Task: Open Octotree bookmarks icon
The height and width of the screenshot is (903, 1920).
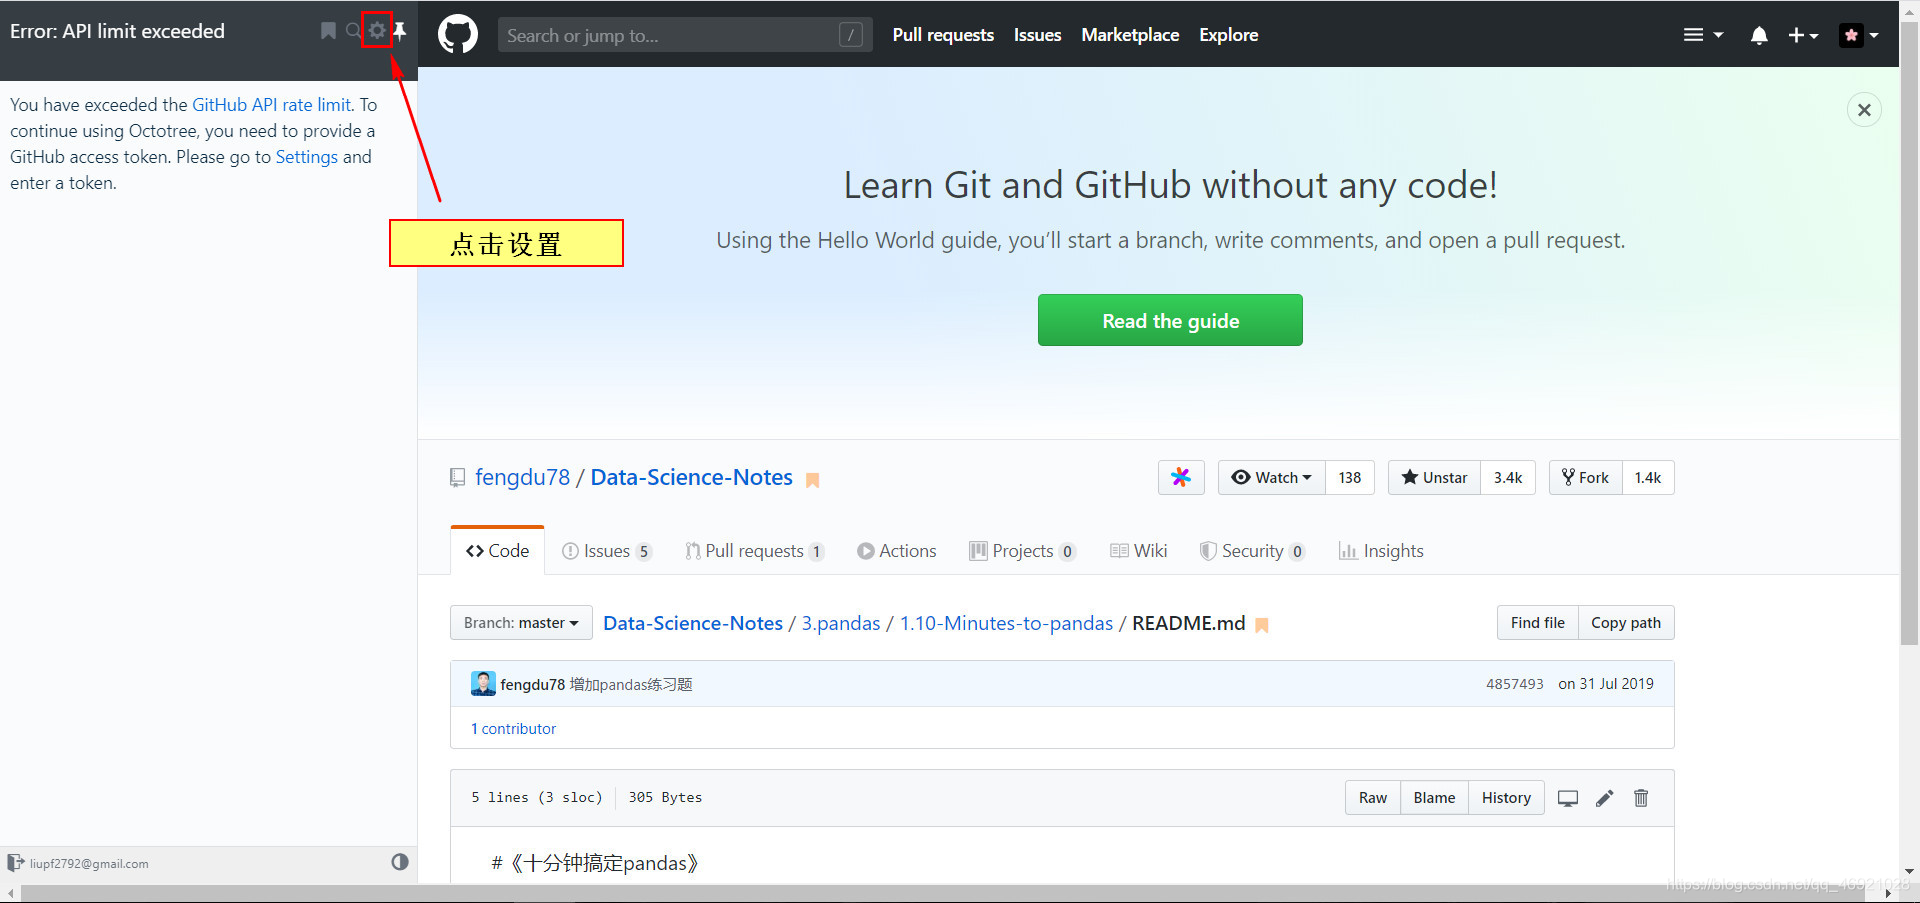Action: click(x=328, y=31)
